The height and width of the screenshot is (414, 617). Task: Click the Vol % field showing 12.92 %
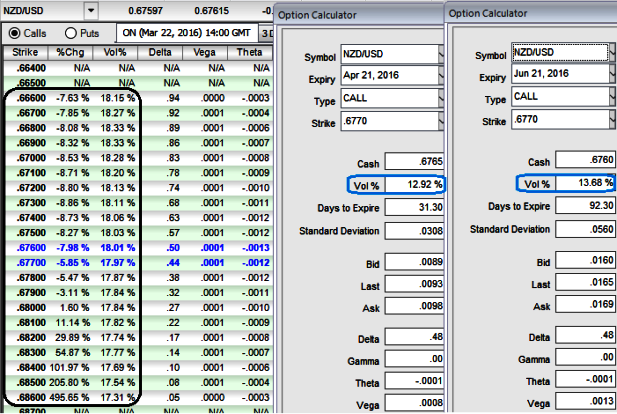pos(414,184)
